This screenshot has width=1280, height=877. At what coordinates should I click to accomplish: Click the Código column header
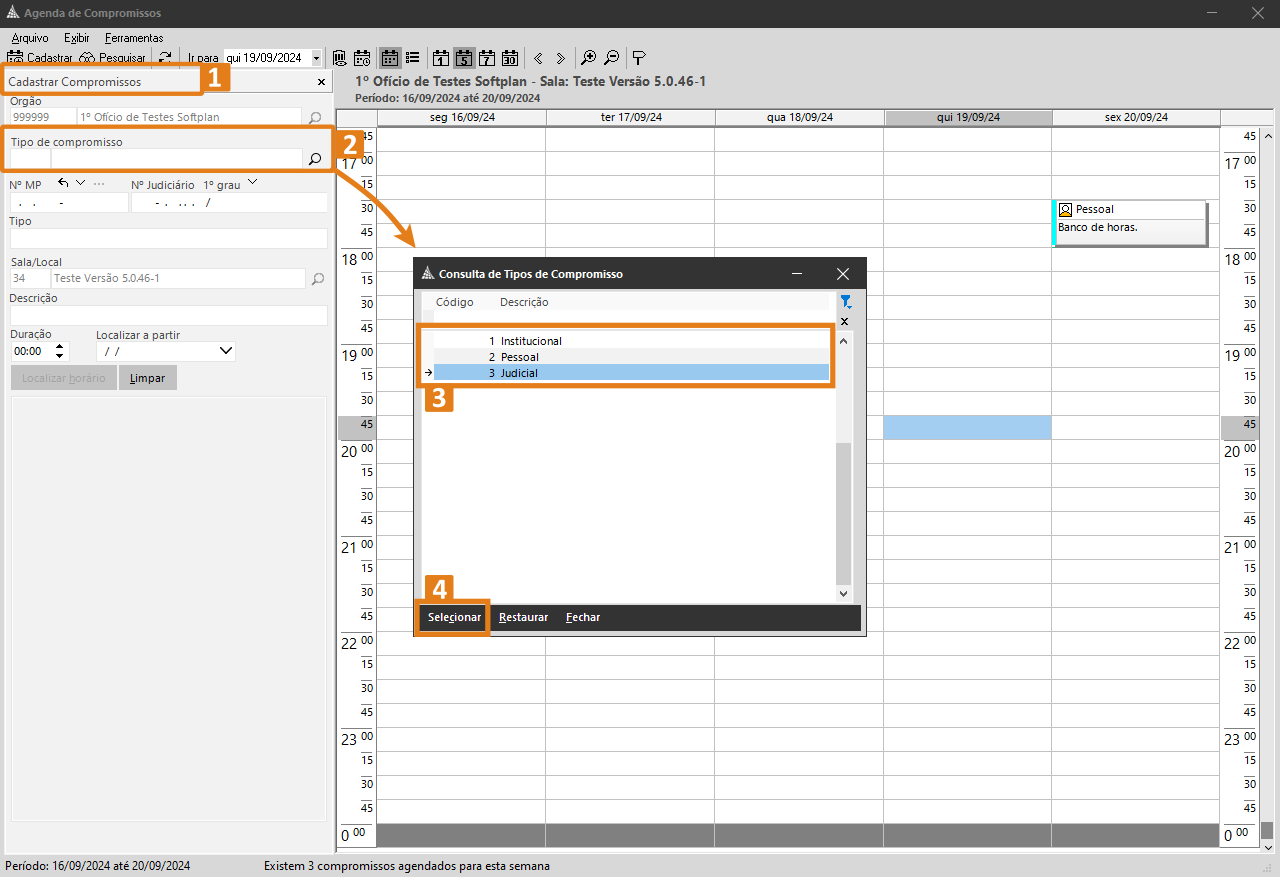[454, 302]
